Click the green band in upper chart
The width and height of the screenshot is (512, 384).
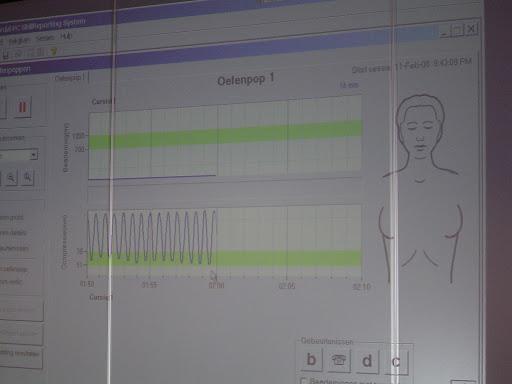225,135
